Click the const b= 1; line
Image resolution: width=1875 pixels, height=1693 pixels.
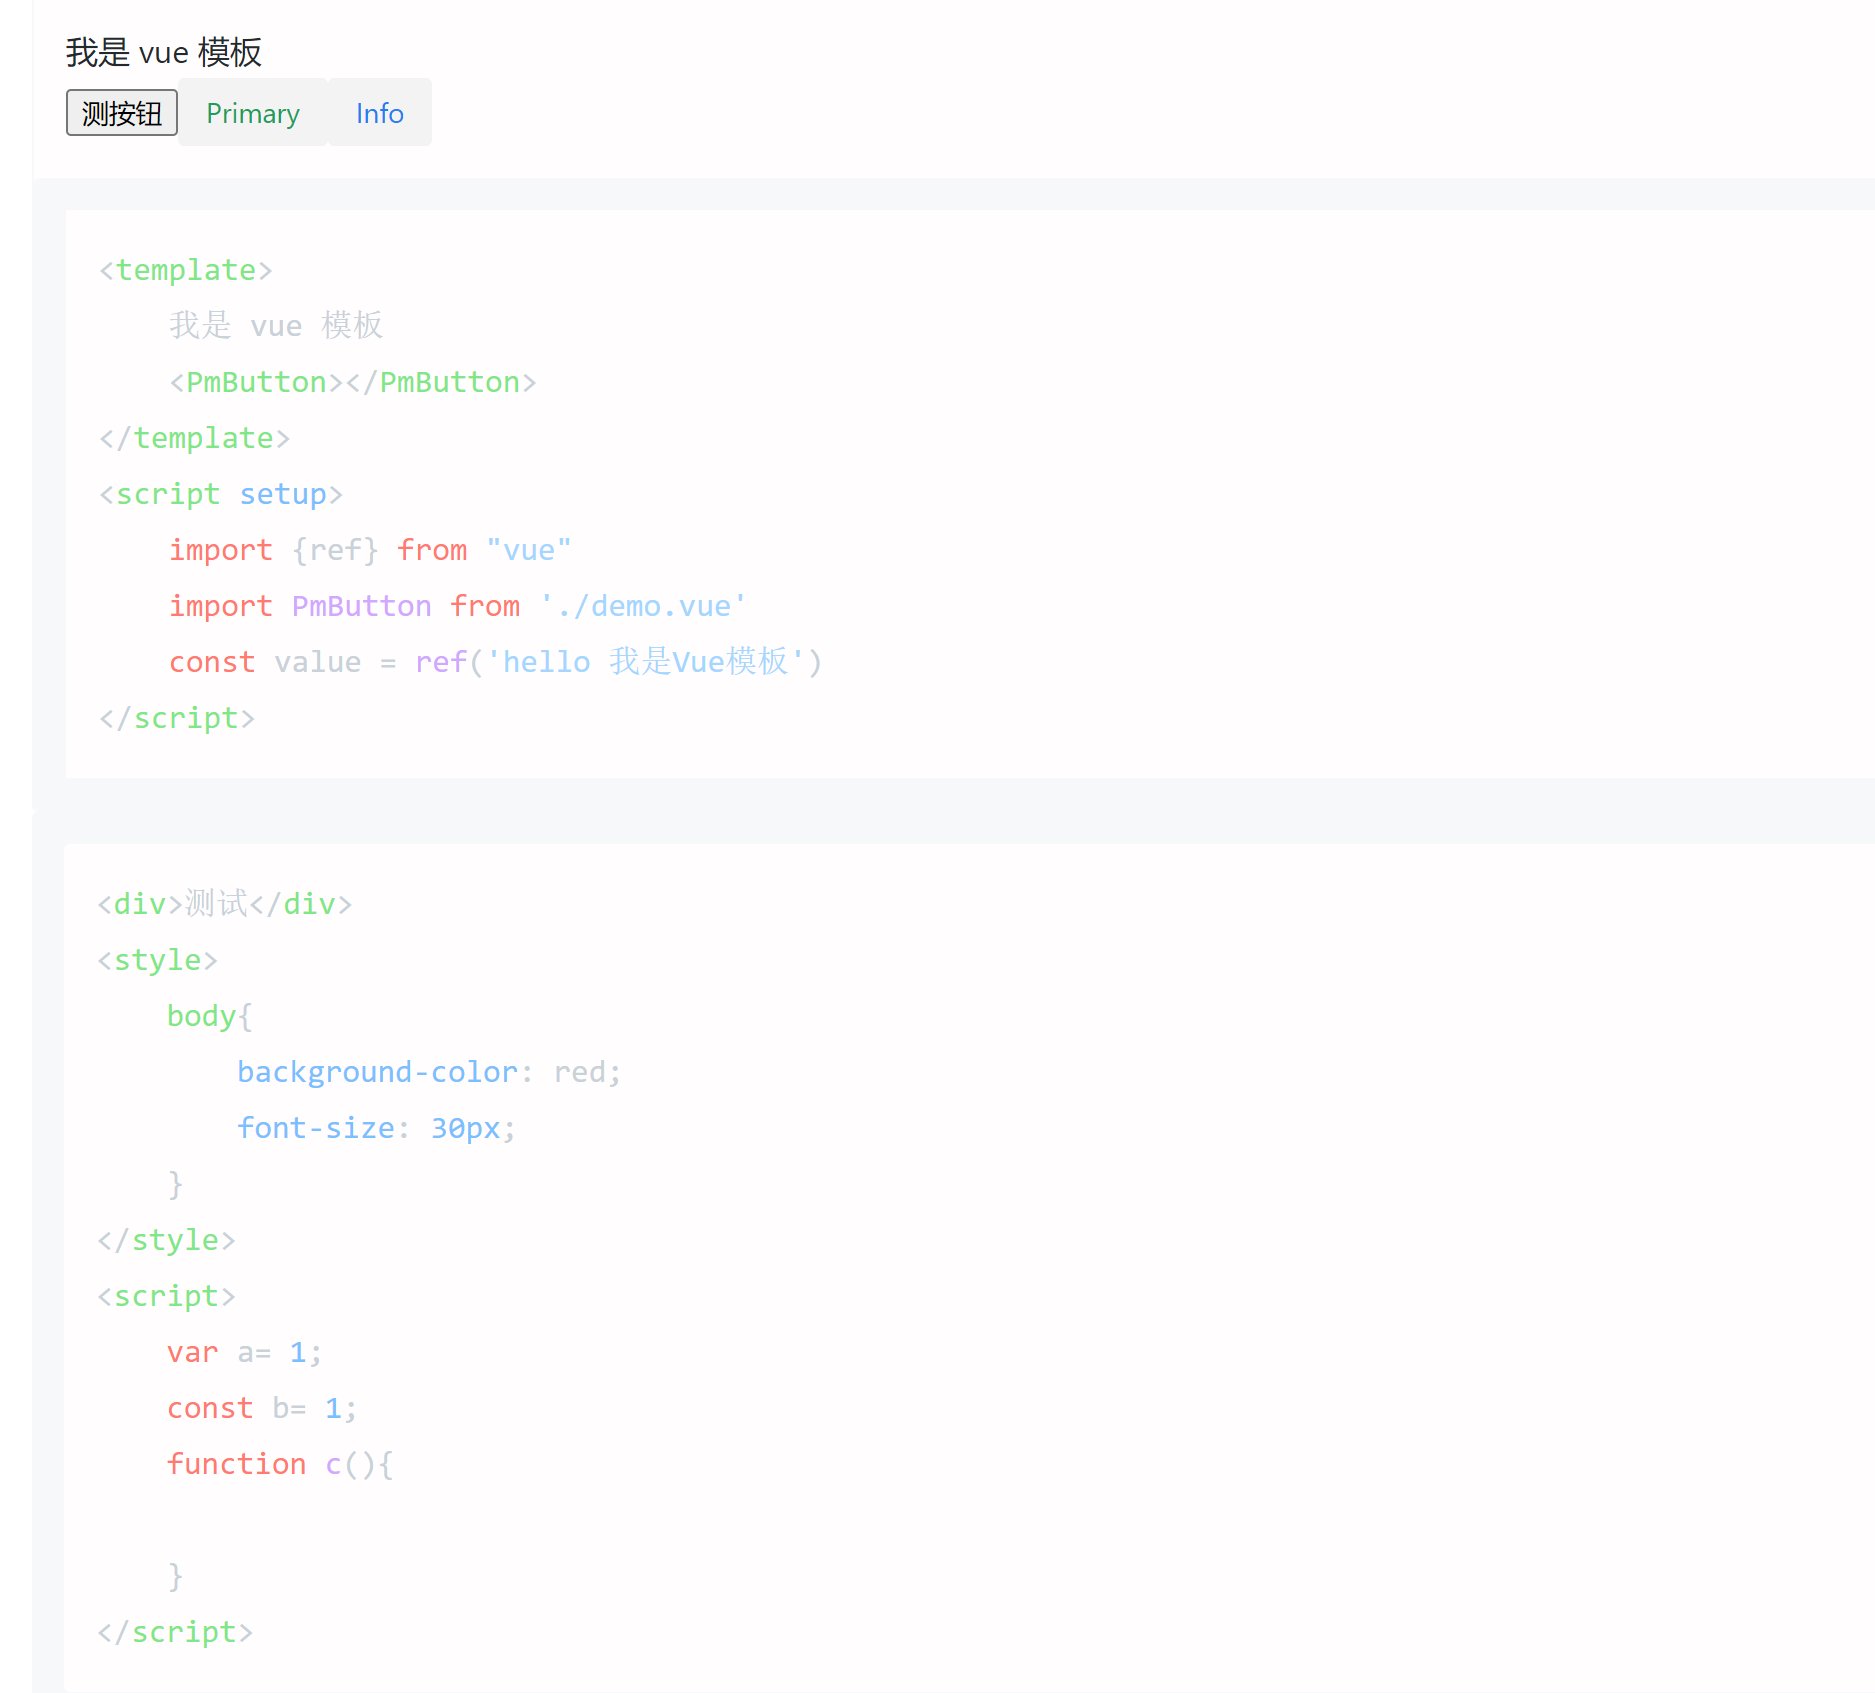tap(262, 1408)
